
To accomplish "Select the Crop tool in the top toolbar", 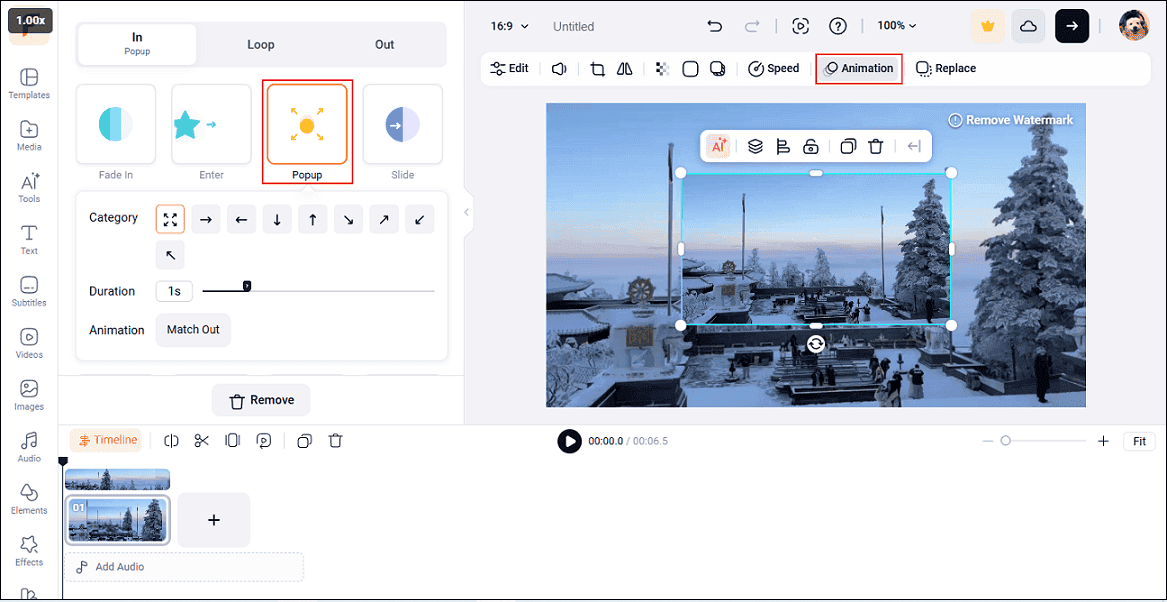I will pos(597,68).
